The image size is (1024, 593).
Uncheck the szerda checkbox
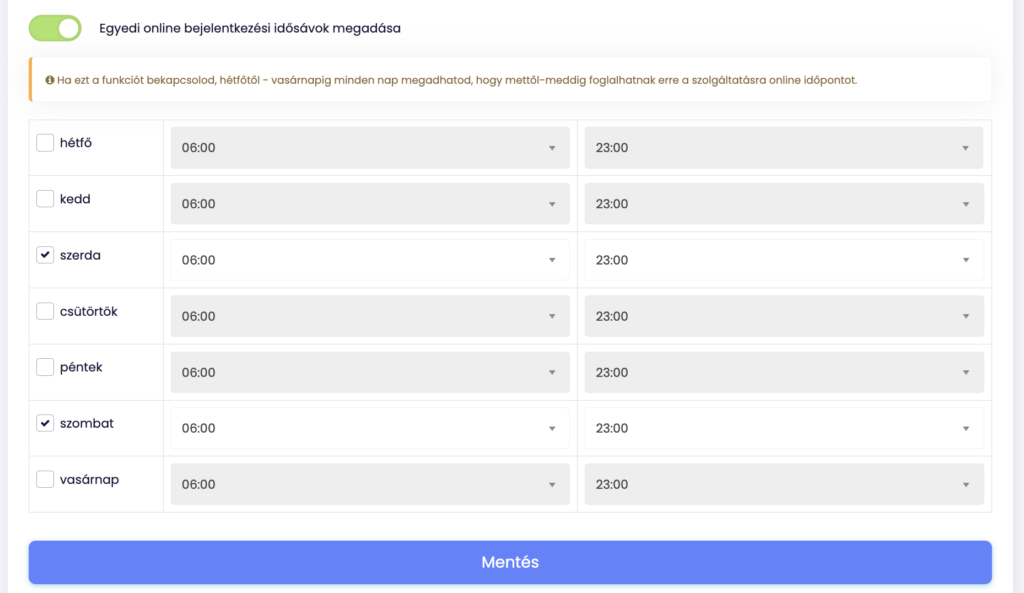pos(45,255)
